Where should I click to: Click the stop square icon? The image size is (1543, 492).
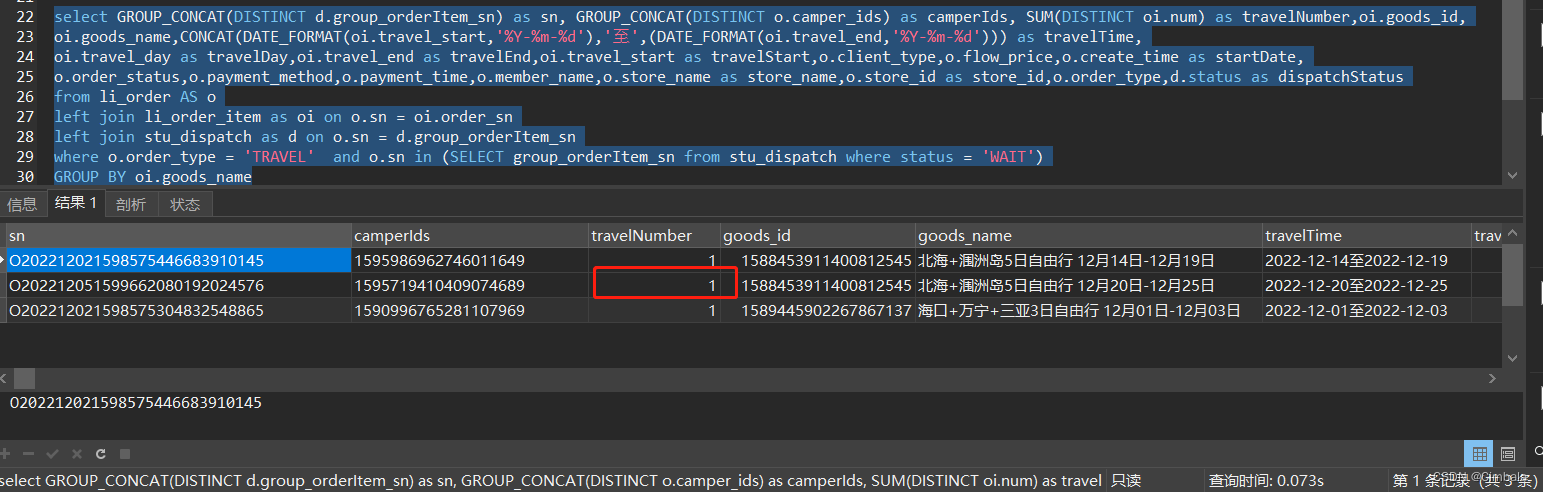124,453
